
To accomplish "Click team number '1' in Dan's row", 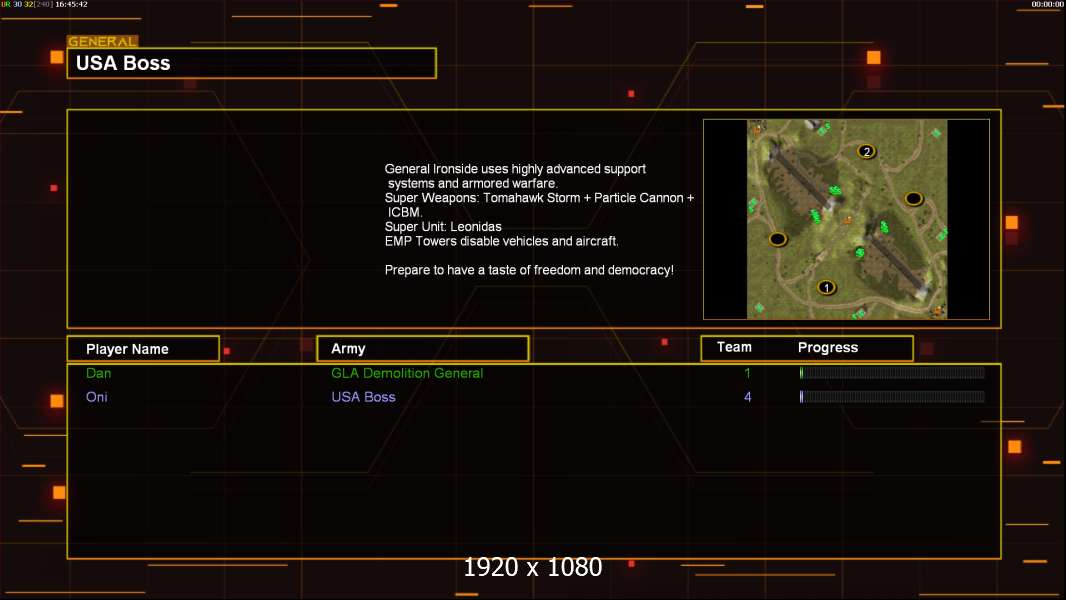I will pos(747,373).
